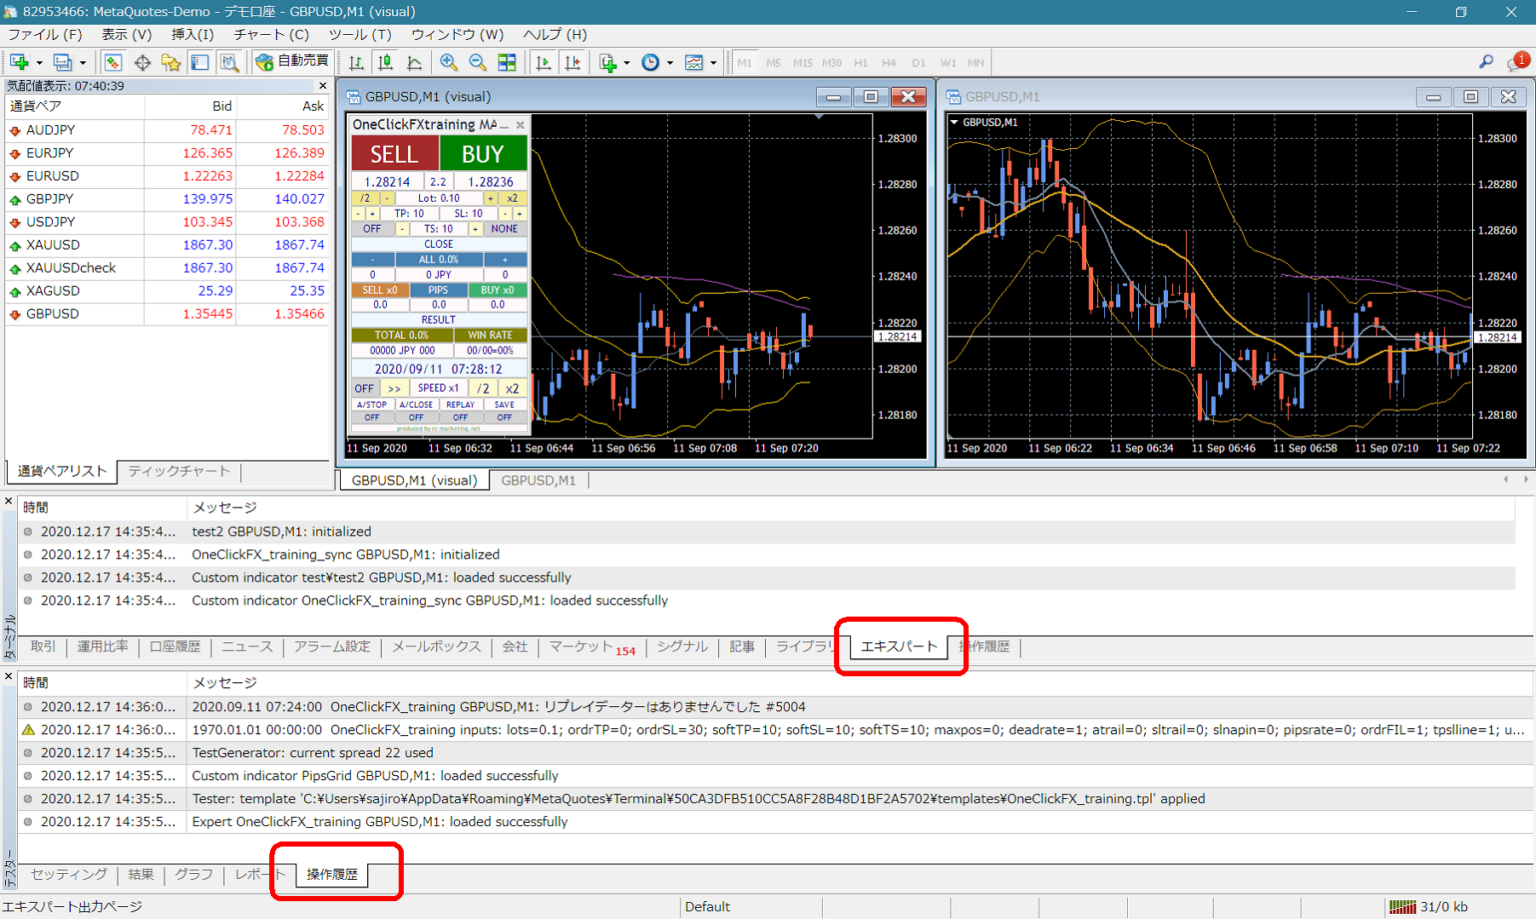
Task: Click the crosshair cursor icon
Action: pos(142,62)
